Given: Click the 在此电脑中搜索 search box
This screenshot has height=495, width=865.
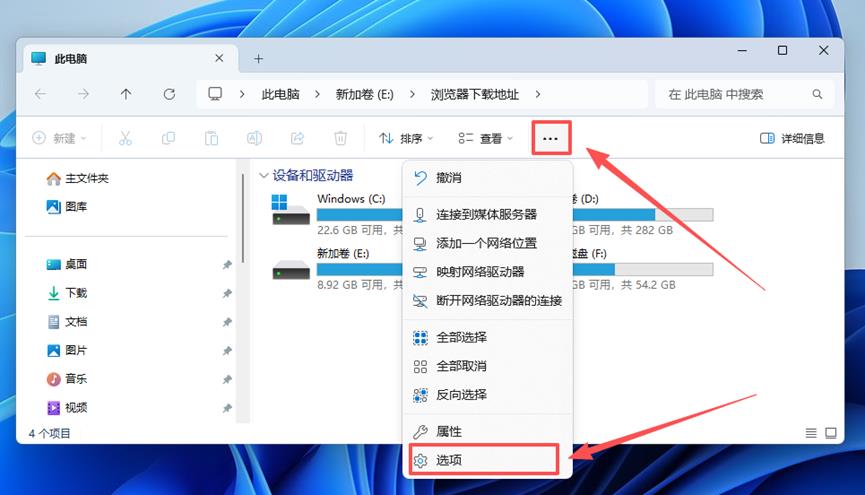Looking at the screenshot, I should [745, 94].
